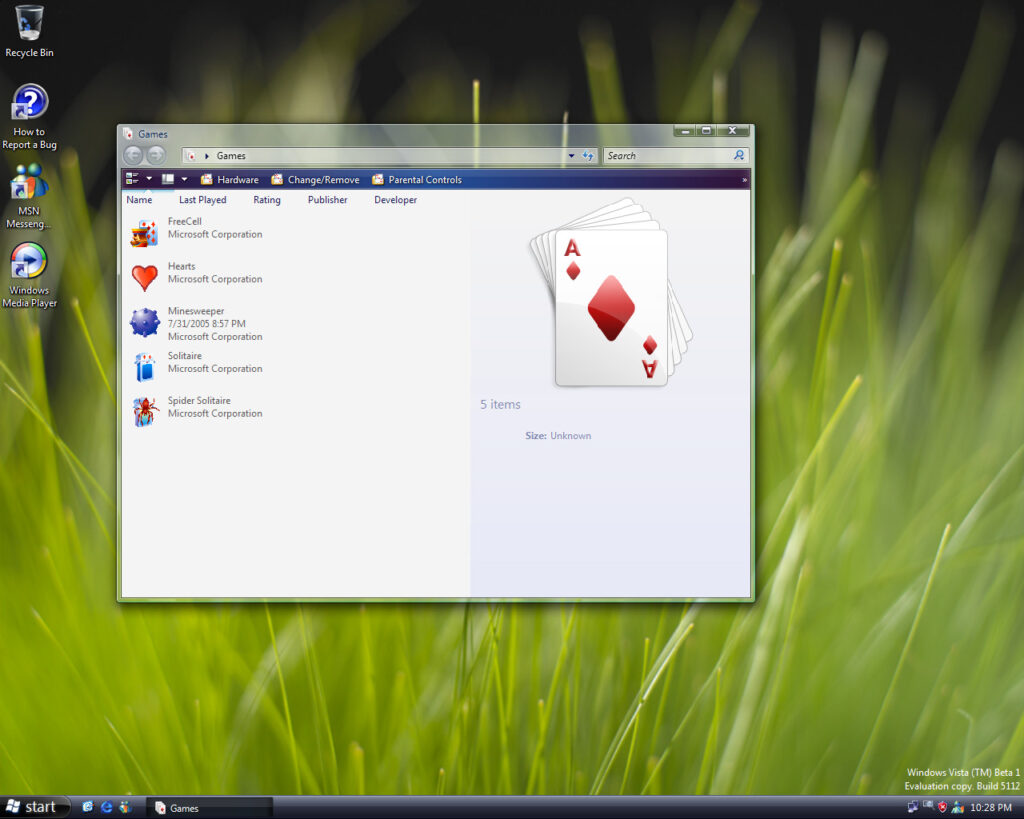Click the red security shield tray icon
The width and height of the screenshot is (1024, 819).
tap(942, 807)
